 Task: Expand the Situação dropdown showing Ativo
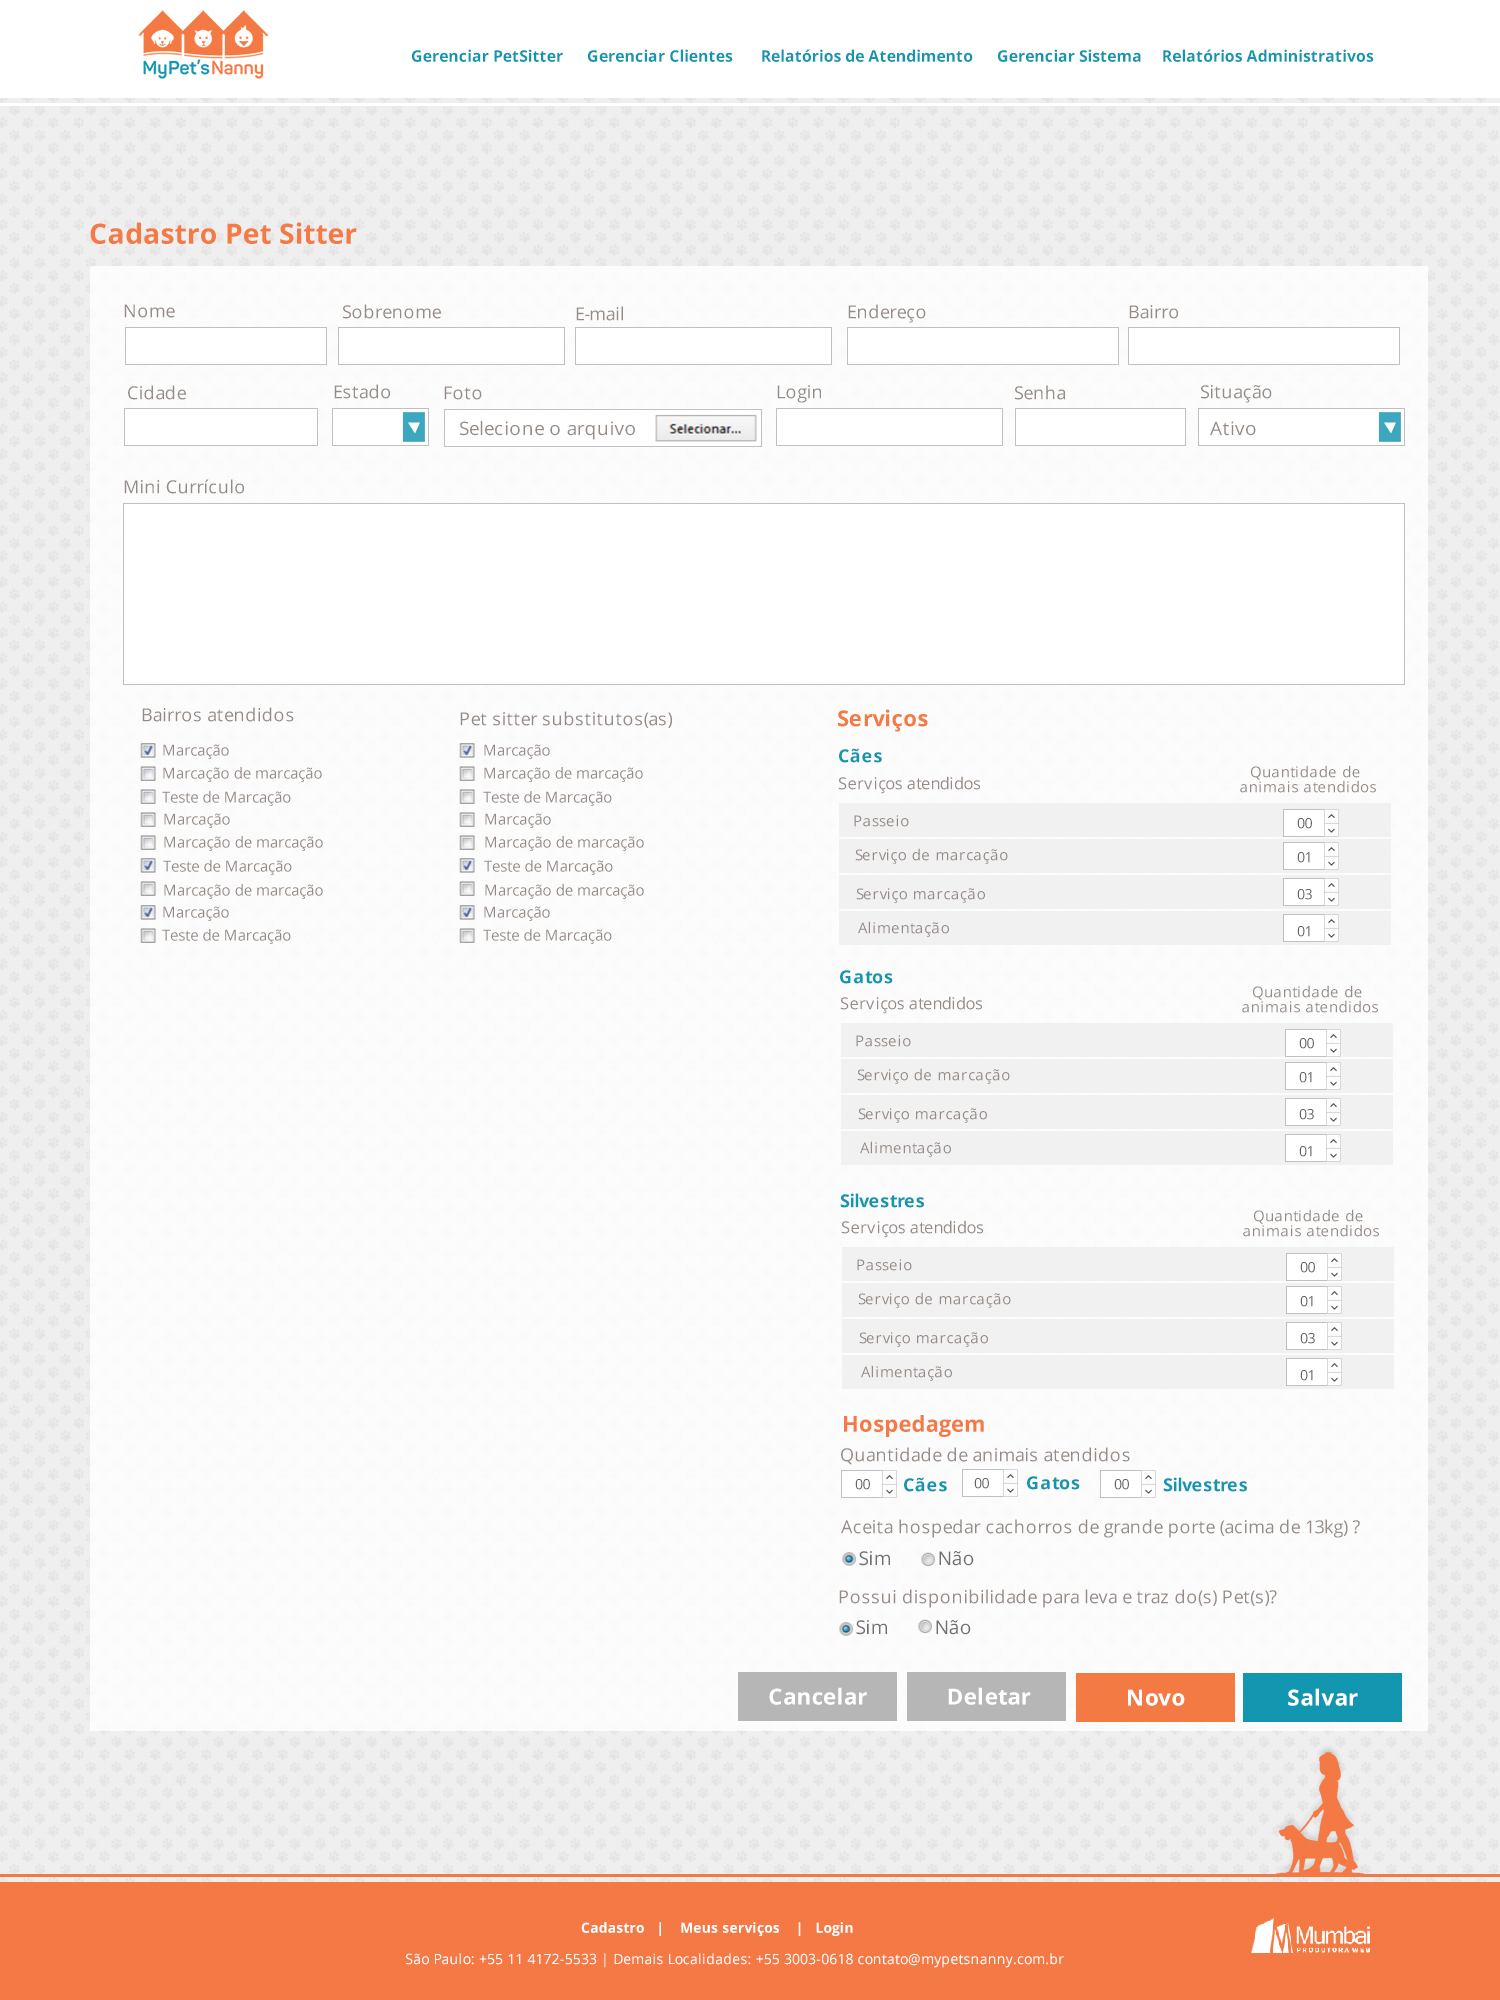(1389, 427)
